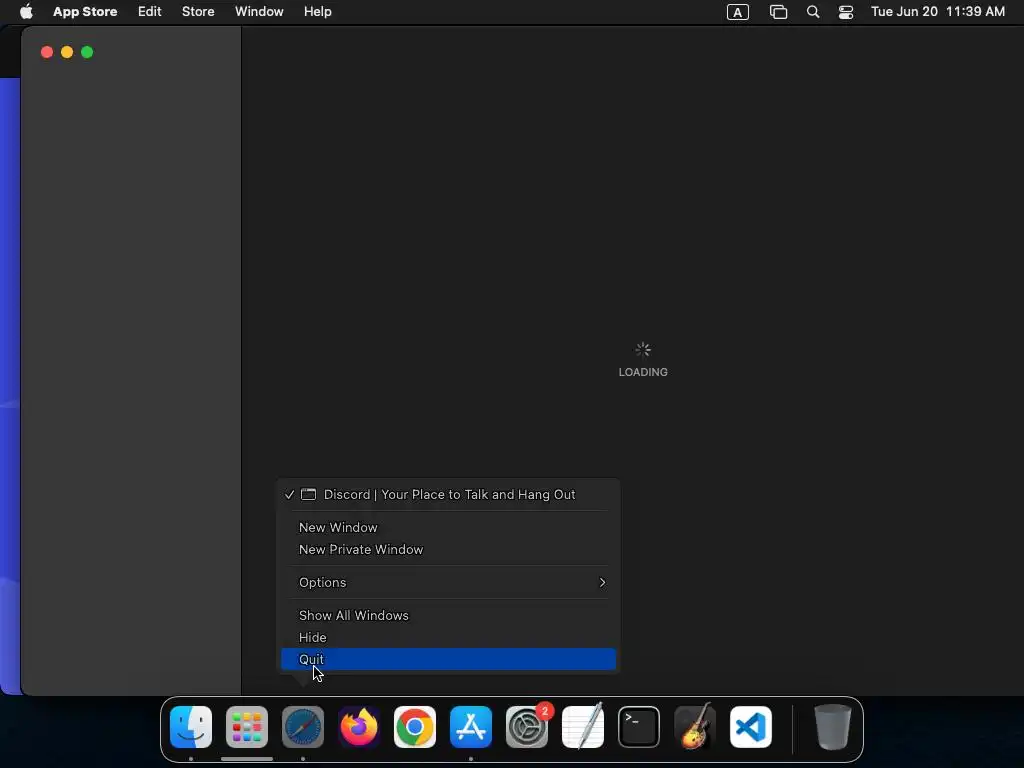1024x768 pixels.
Task: Open the Apple menu
Action: (26, 12)
